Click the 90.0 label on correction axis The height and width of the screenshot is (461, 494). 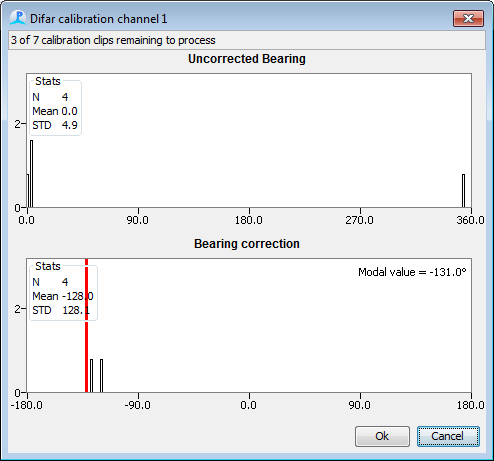(x=360, y=405)
